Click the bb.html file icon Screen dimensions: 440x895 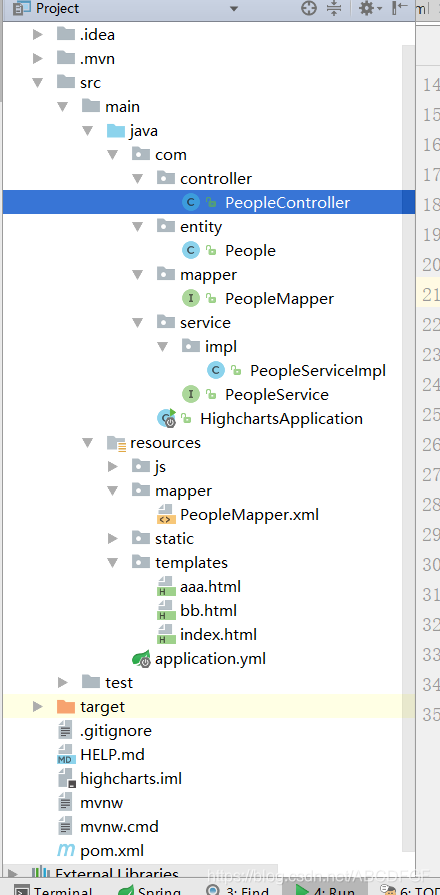[x=165, y=610]
